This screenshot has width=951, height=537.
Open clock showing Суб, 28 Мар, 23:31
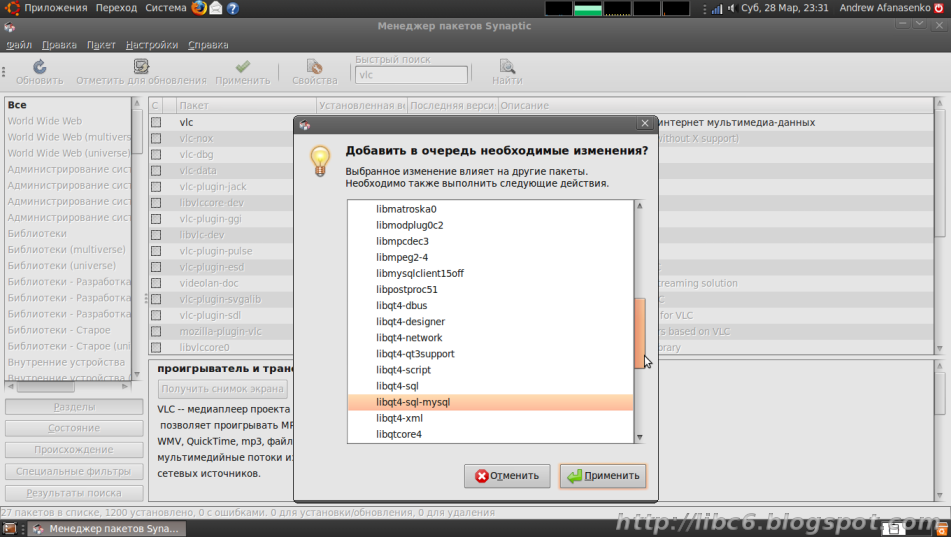pyautogui.click(x=784, y=8)
